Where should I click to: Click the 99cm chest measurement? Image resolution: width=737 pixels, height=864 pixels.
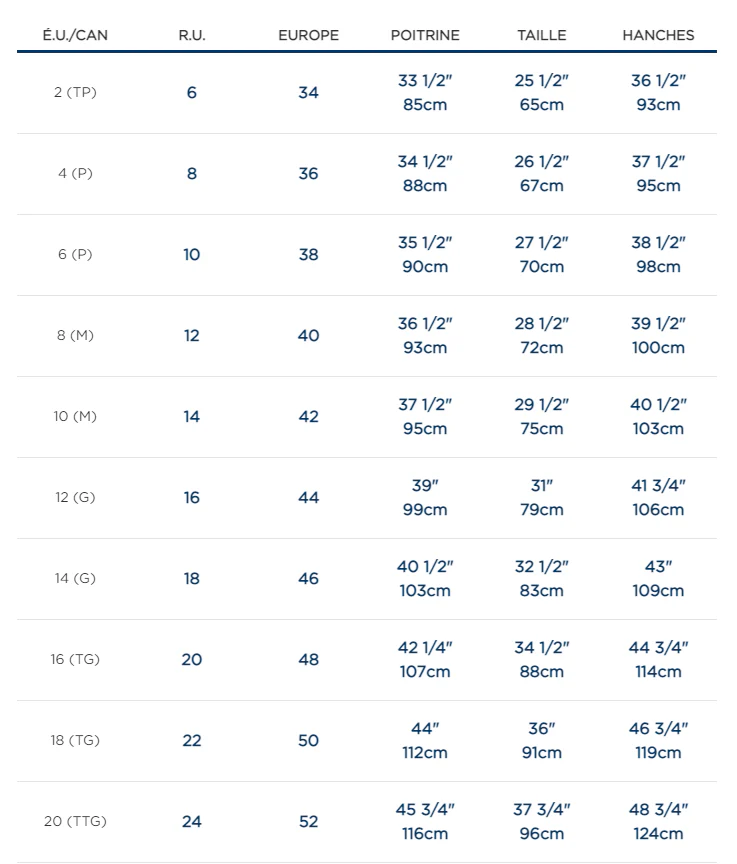425,510
